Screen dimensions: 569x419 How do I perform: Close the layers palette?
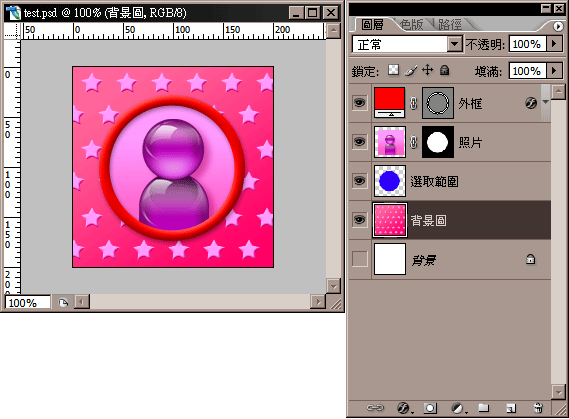click(559, 8)
